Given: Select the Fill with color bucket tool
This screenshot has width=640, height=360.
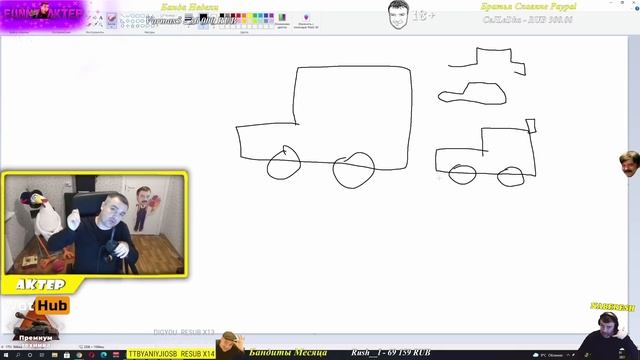Looking at the screenshot, I should [x=95, y=18].
